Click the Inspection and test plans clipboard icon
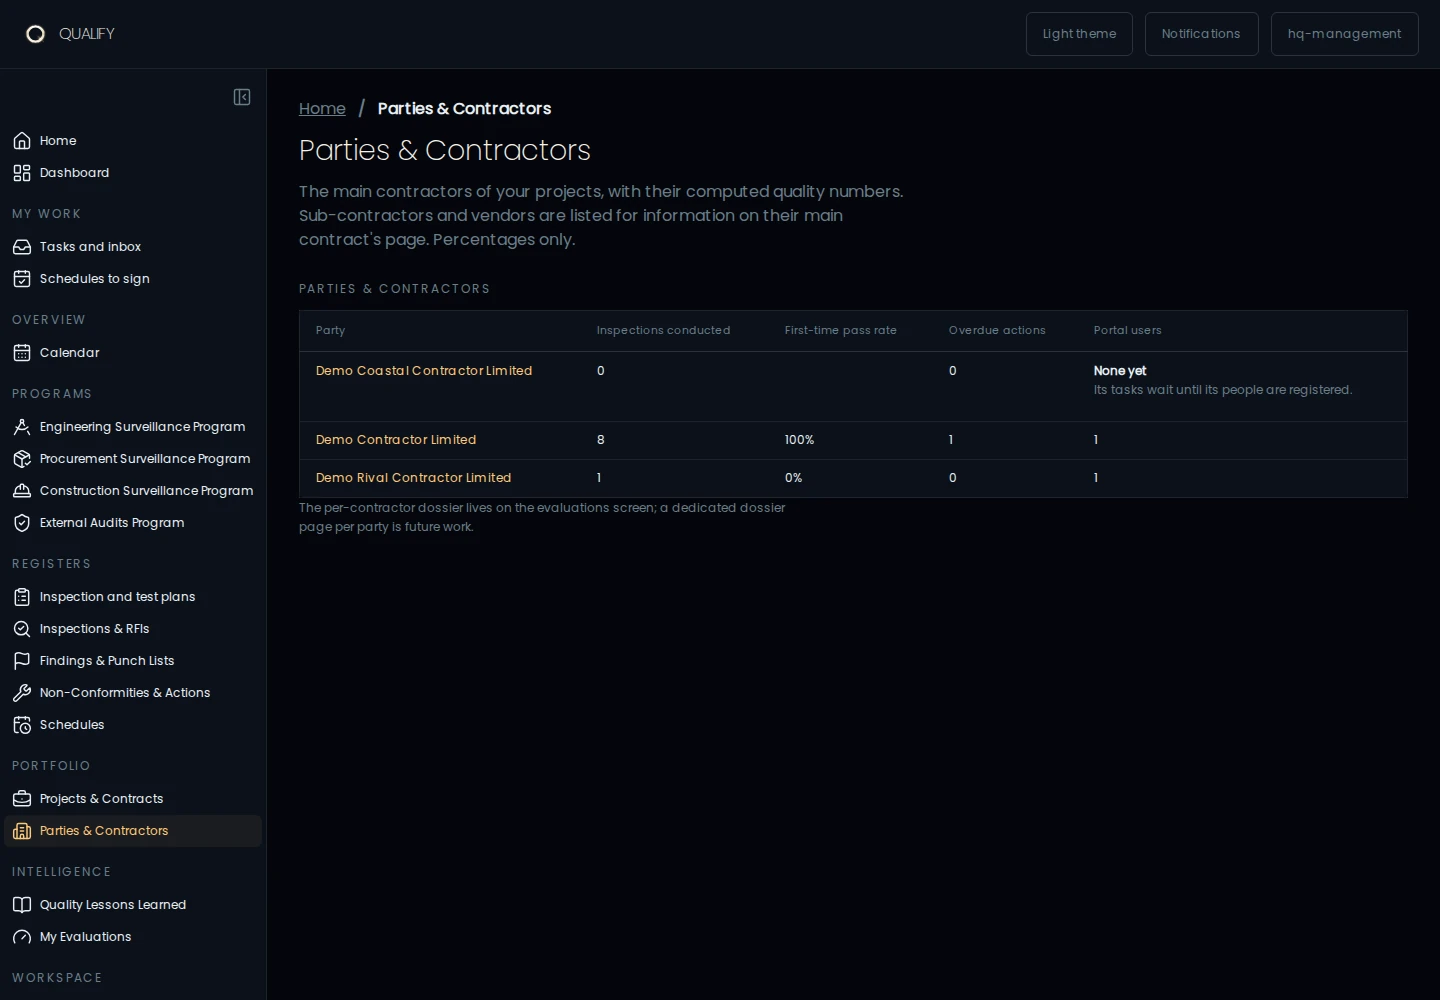 (x=22, y=597)
